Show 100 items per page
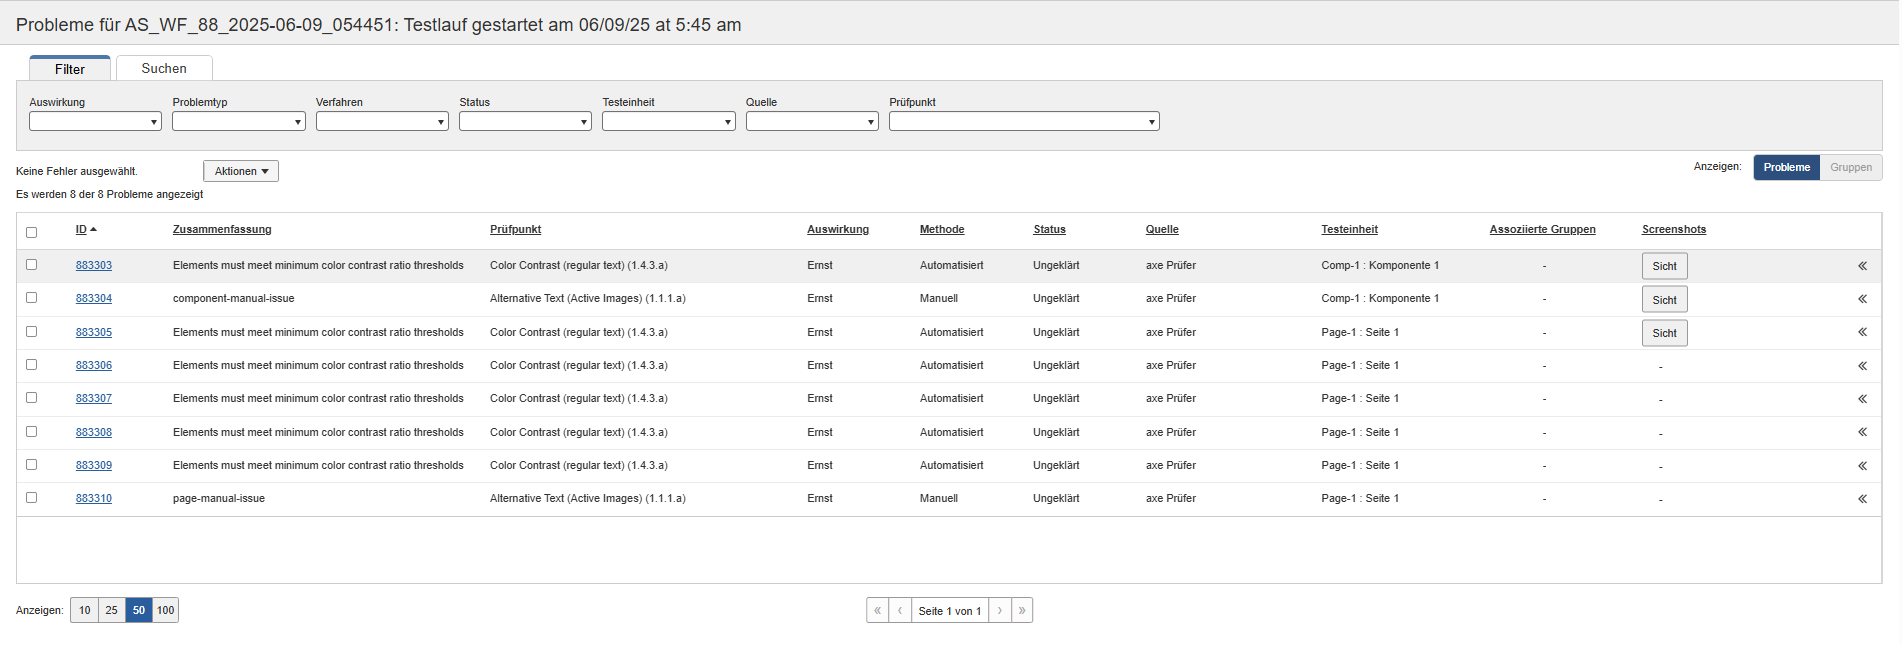1902x645 pixels. pos(165,611)
